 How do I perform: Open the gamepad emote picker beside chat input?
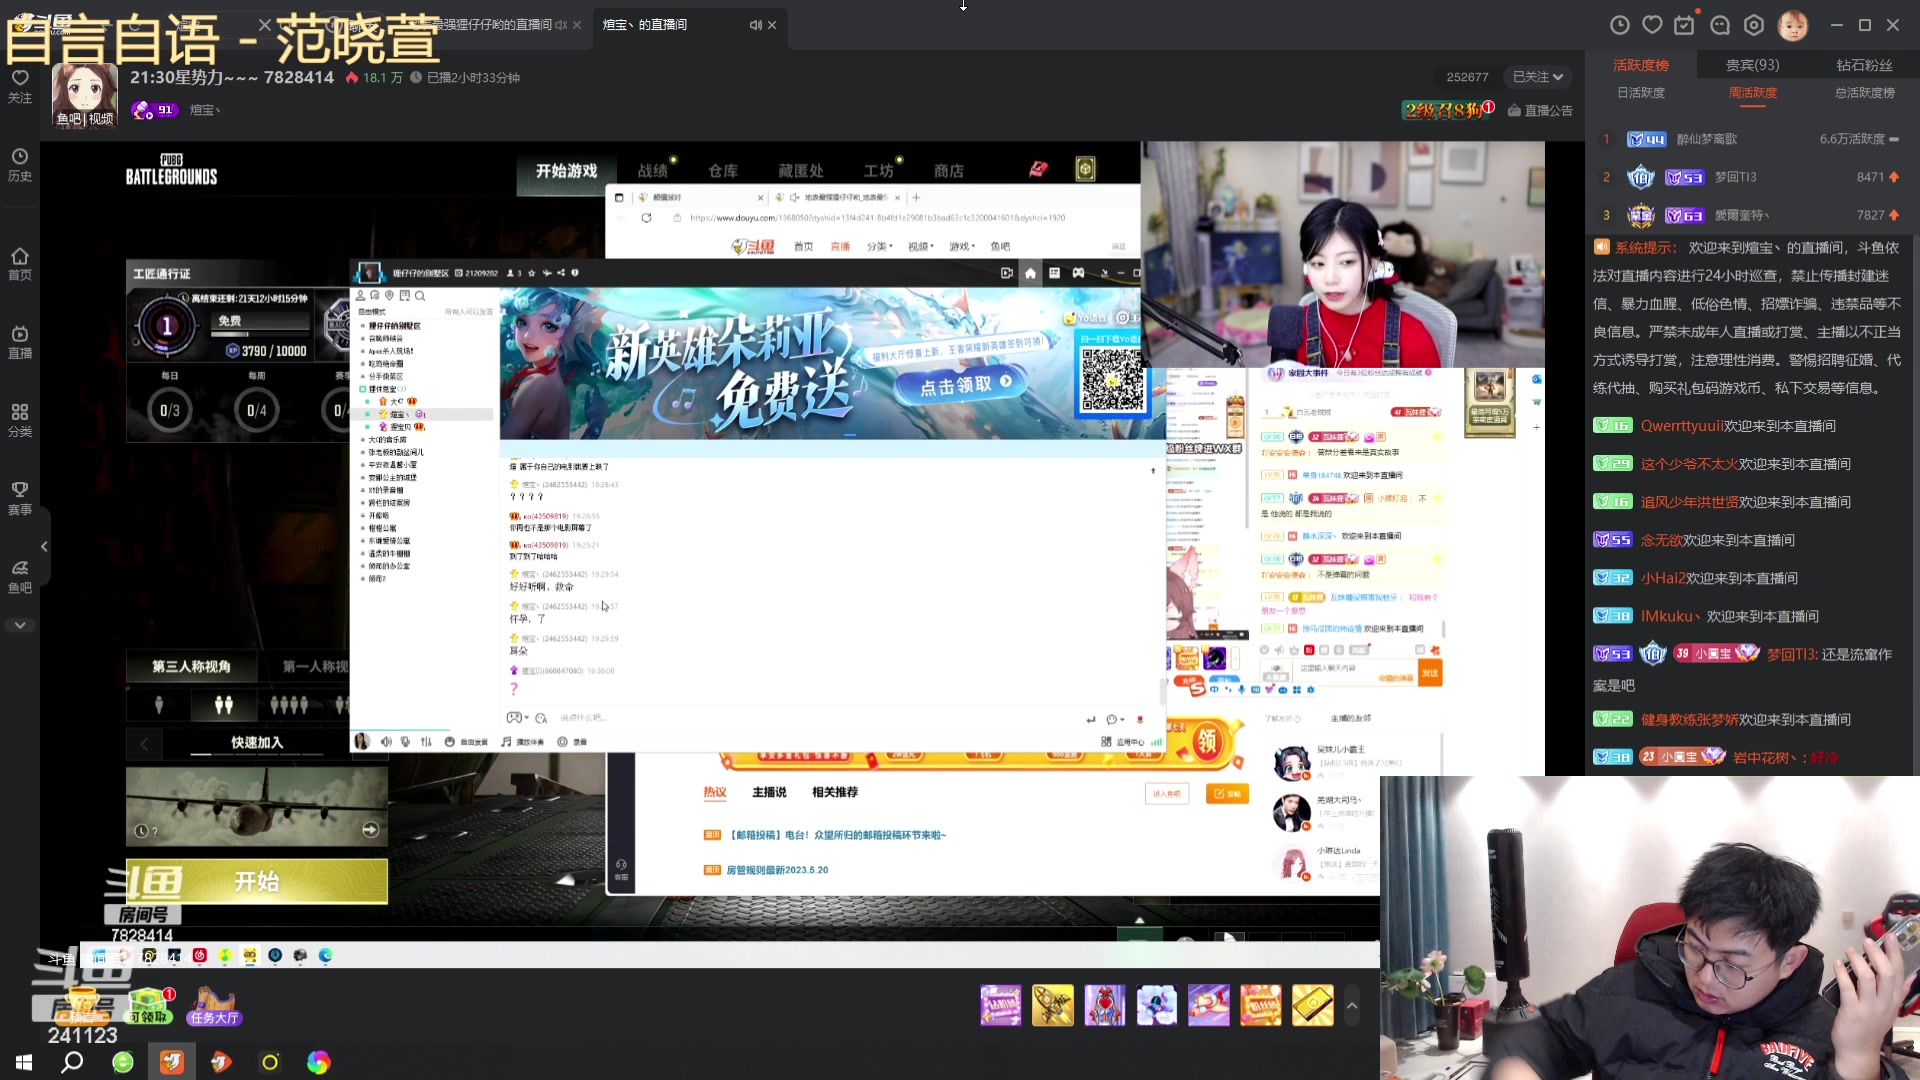click(x=515, y=717)
